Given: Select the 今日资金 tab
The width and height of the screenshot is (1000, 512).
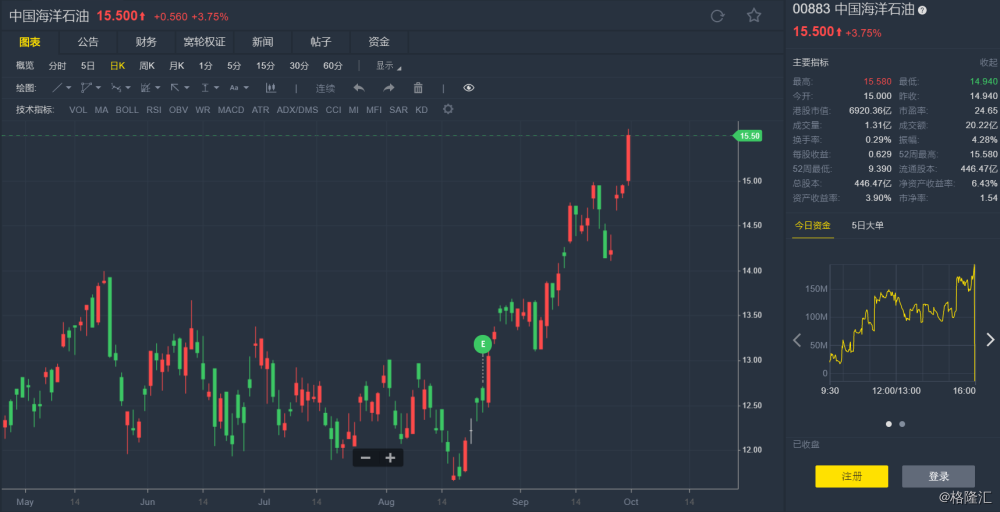Looking at the screenshot, I should click(x=812, y=225).
